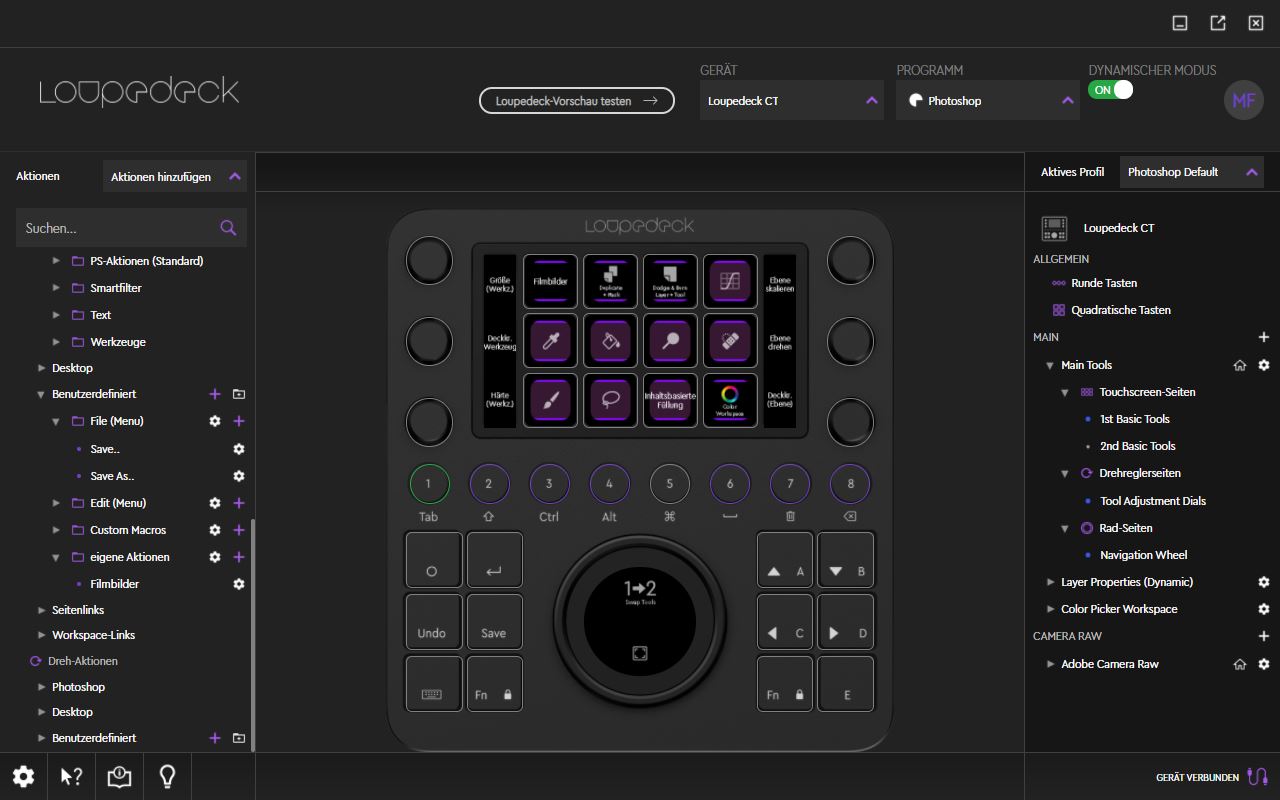1280x800 pixels.
Task: Open the settings gear in bottom toolbar
Action: 23,776
